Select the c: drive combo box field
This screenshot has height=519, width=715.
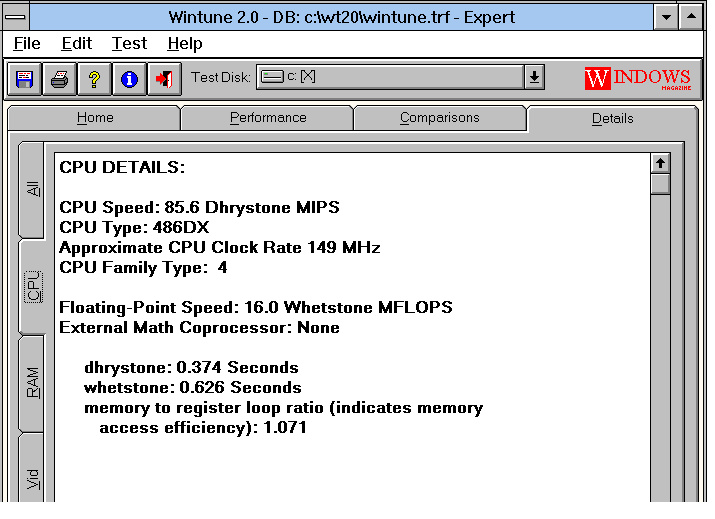pos(390,77)
